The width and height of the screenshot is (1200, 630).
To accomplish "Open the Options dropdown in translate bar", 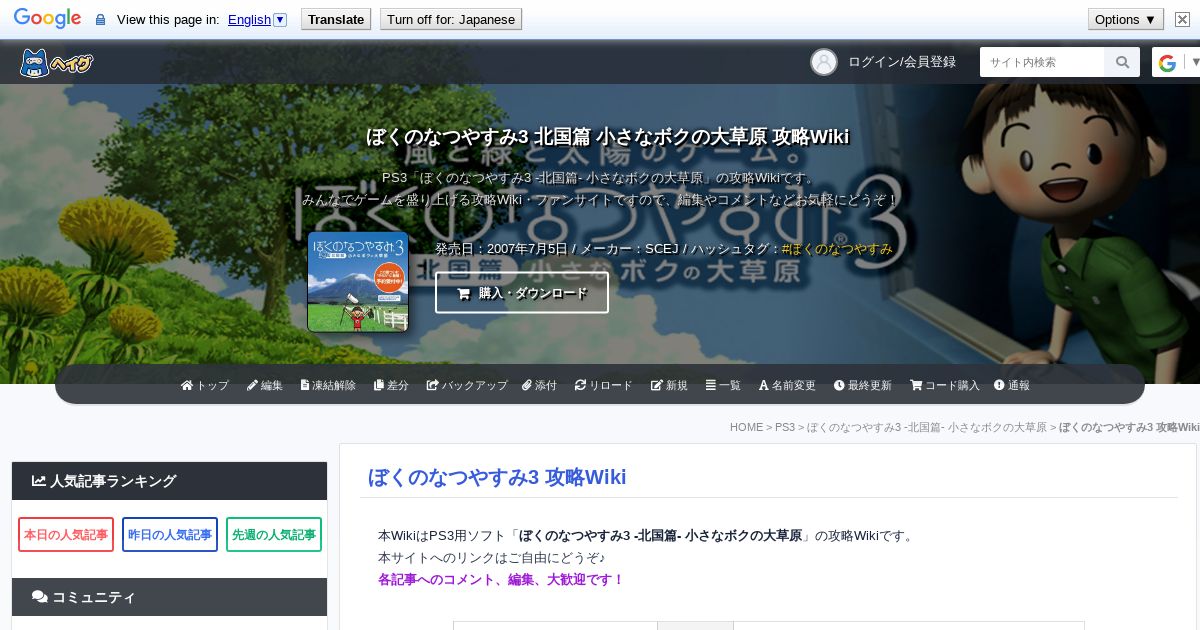I will pyautogui.click(x=1126, y=19).
